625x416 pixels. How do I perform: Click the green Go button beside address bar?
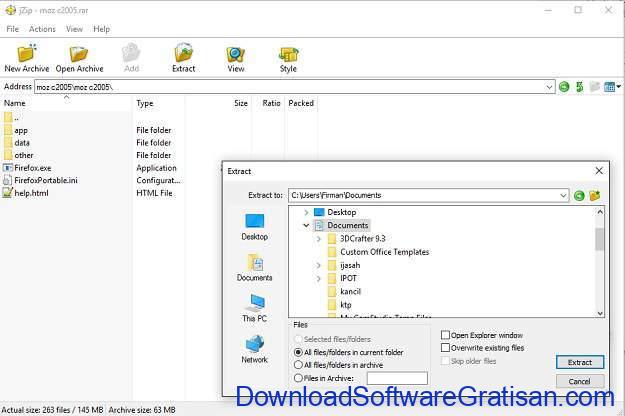coord(564,86)
